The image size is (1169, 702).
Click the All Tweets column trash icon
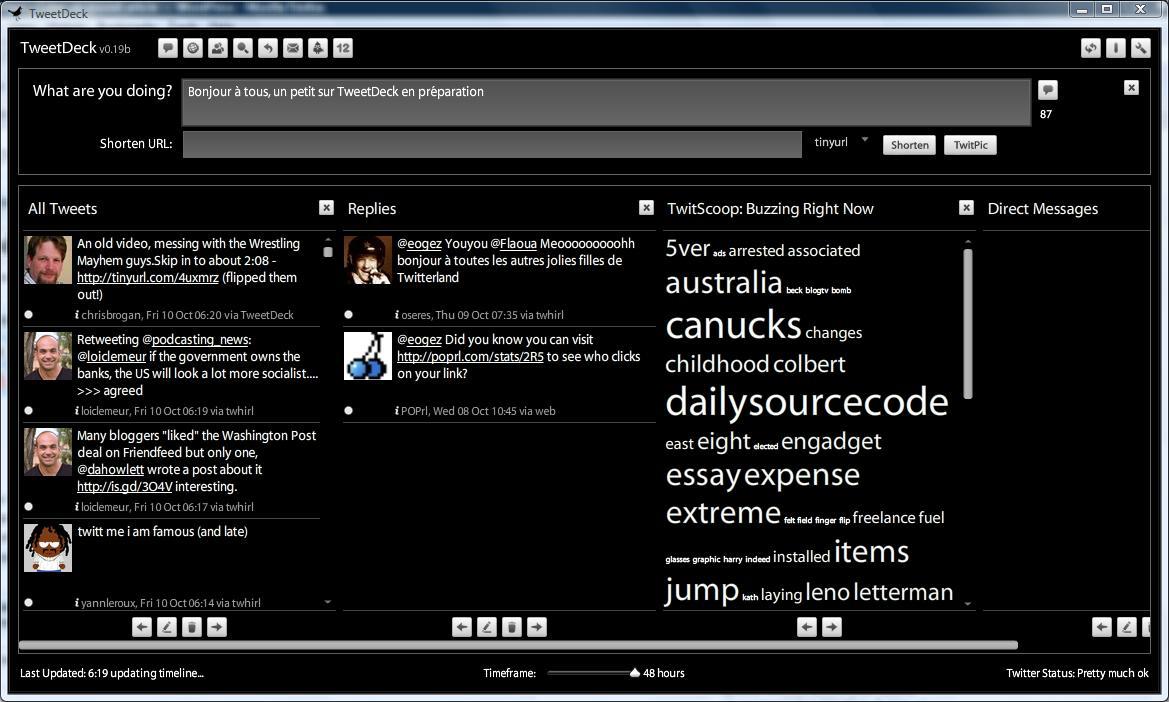coord(192,627)
